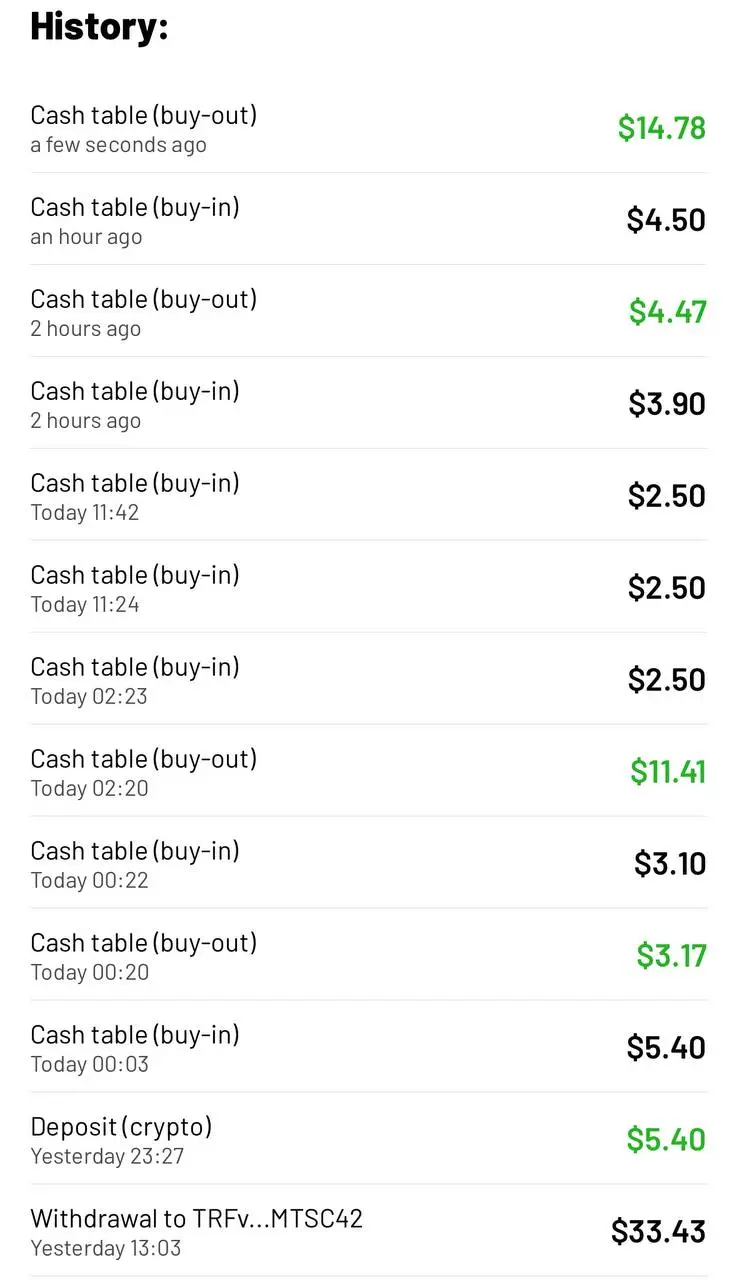Open the Deposit (crypto) transaction
Screen dimensions: 737x1280
tap(368, 1140)
